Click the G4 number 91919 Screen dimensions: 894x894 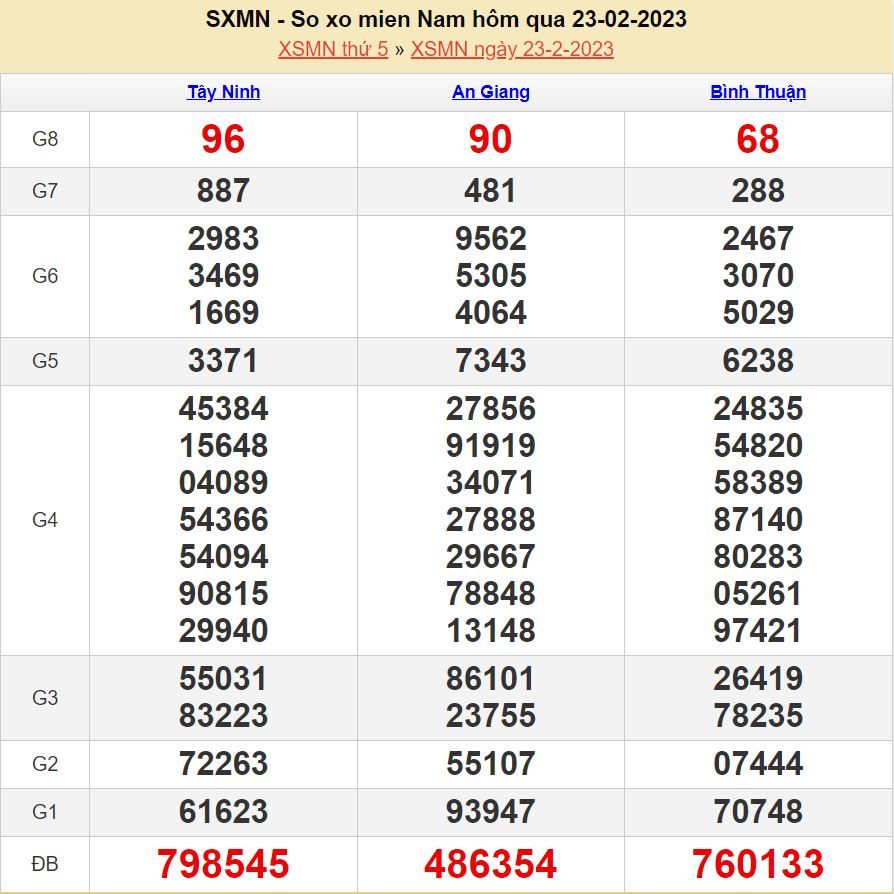[490, 446]
